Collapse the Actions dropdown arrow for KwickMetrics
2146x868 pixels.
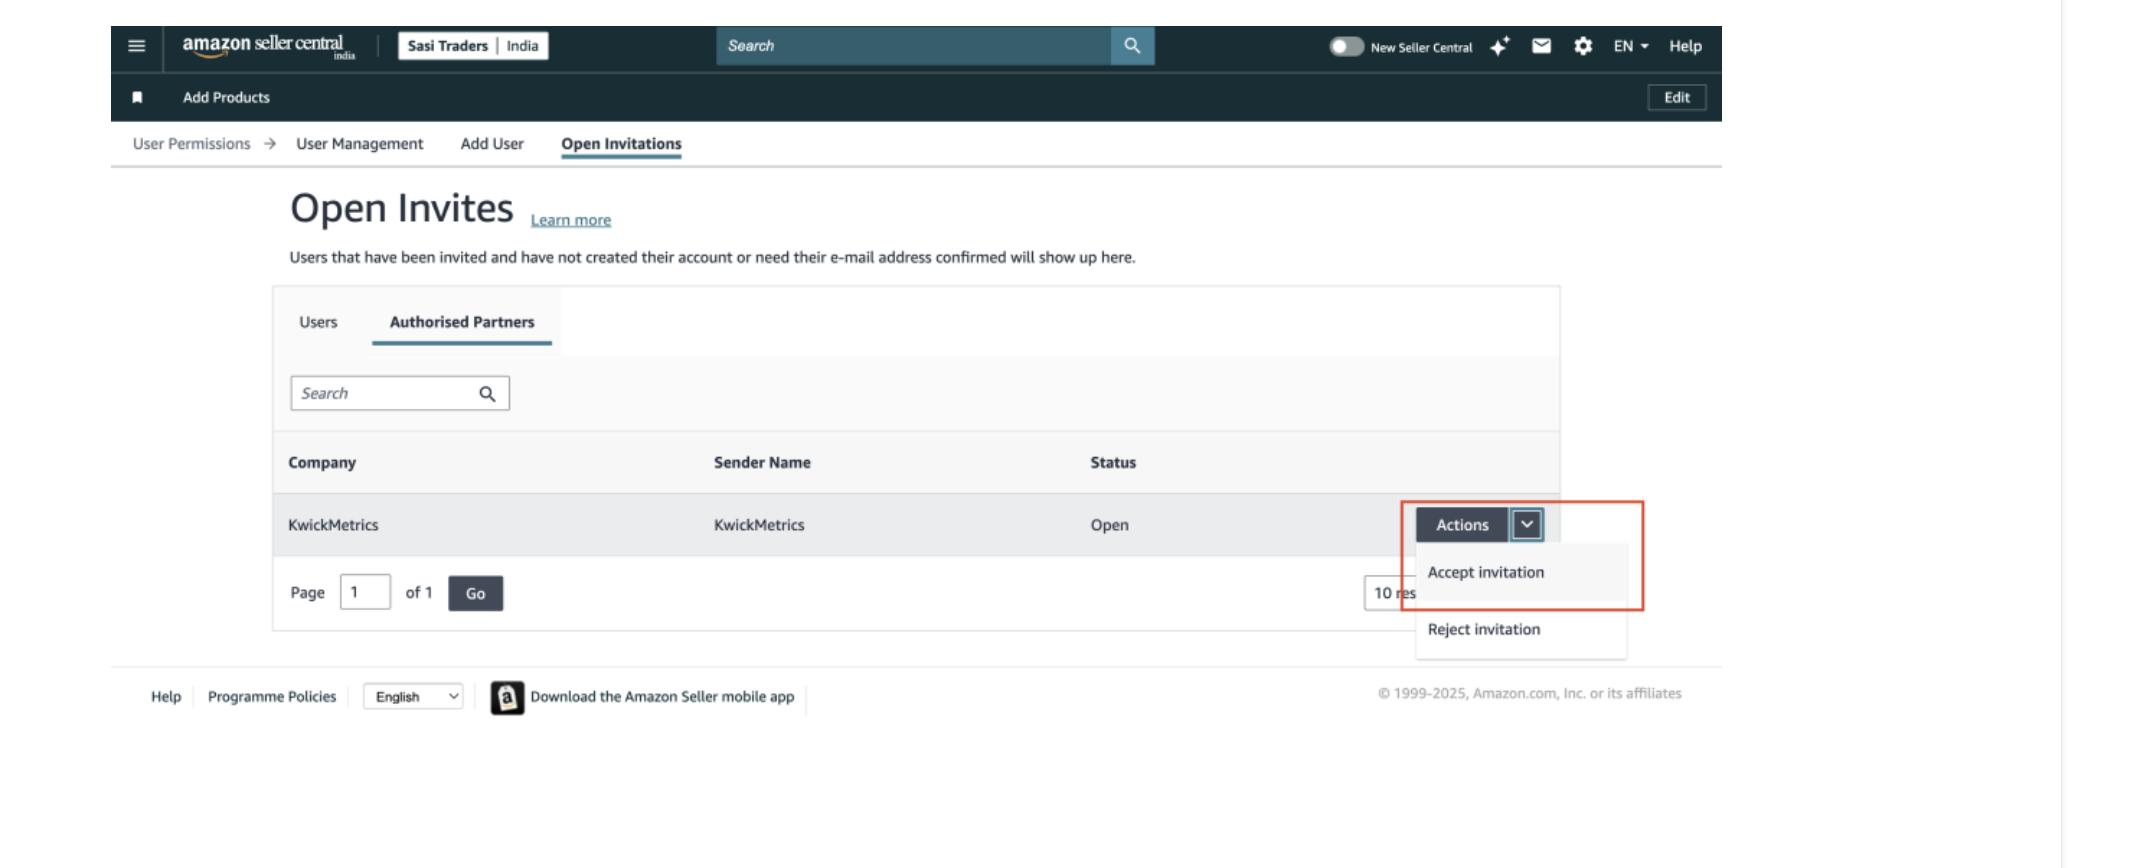(x=1527, y=524)
